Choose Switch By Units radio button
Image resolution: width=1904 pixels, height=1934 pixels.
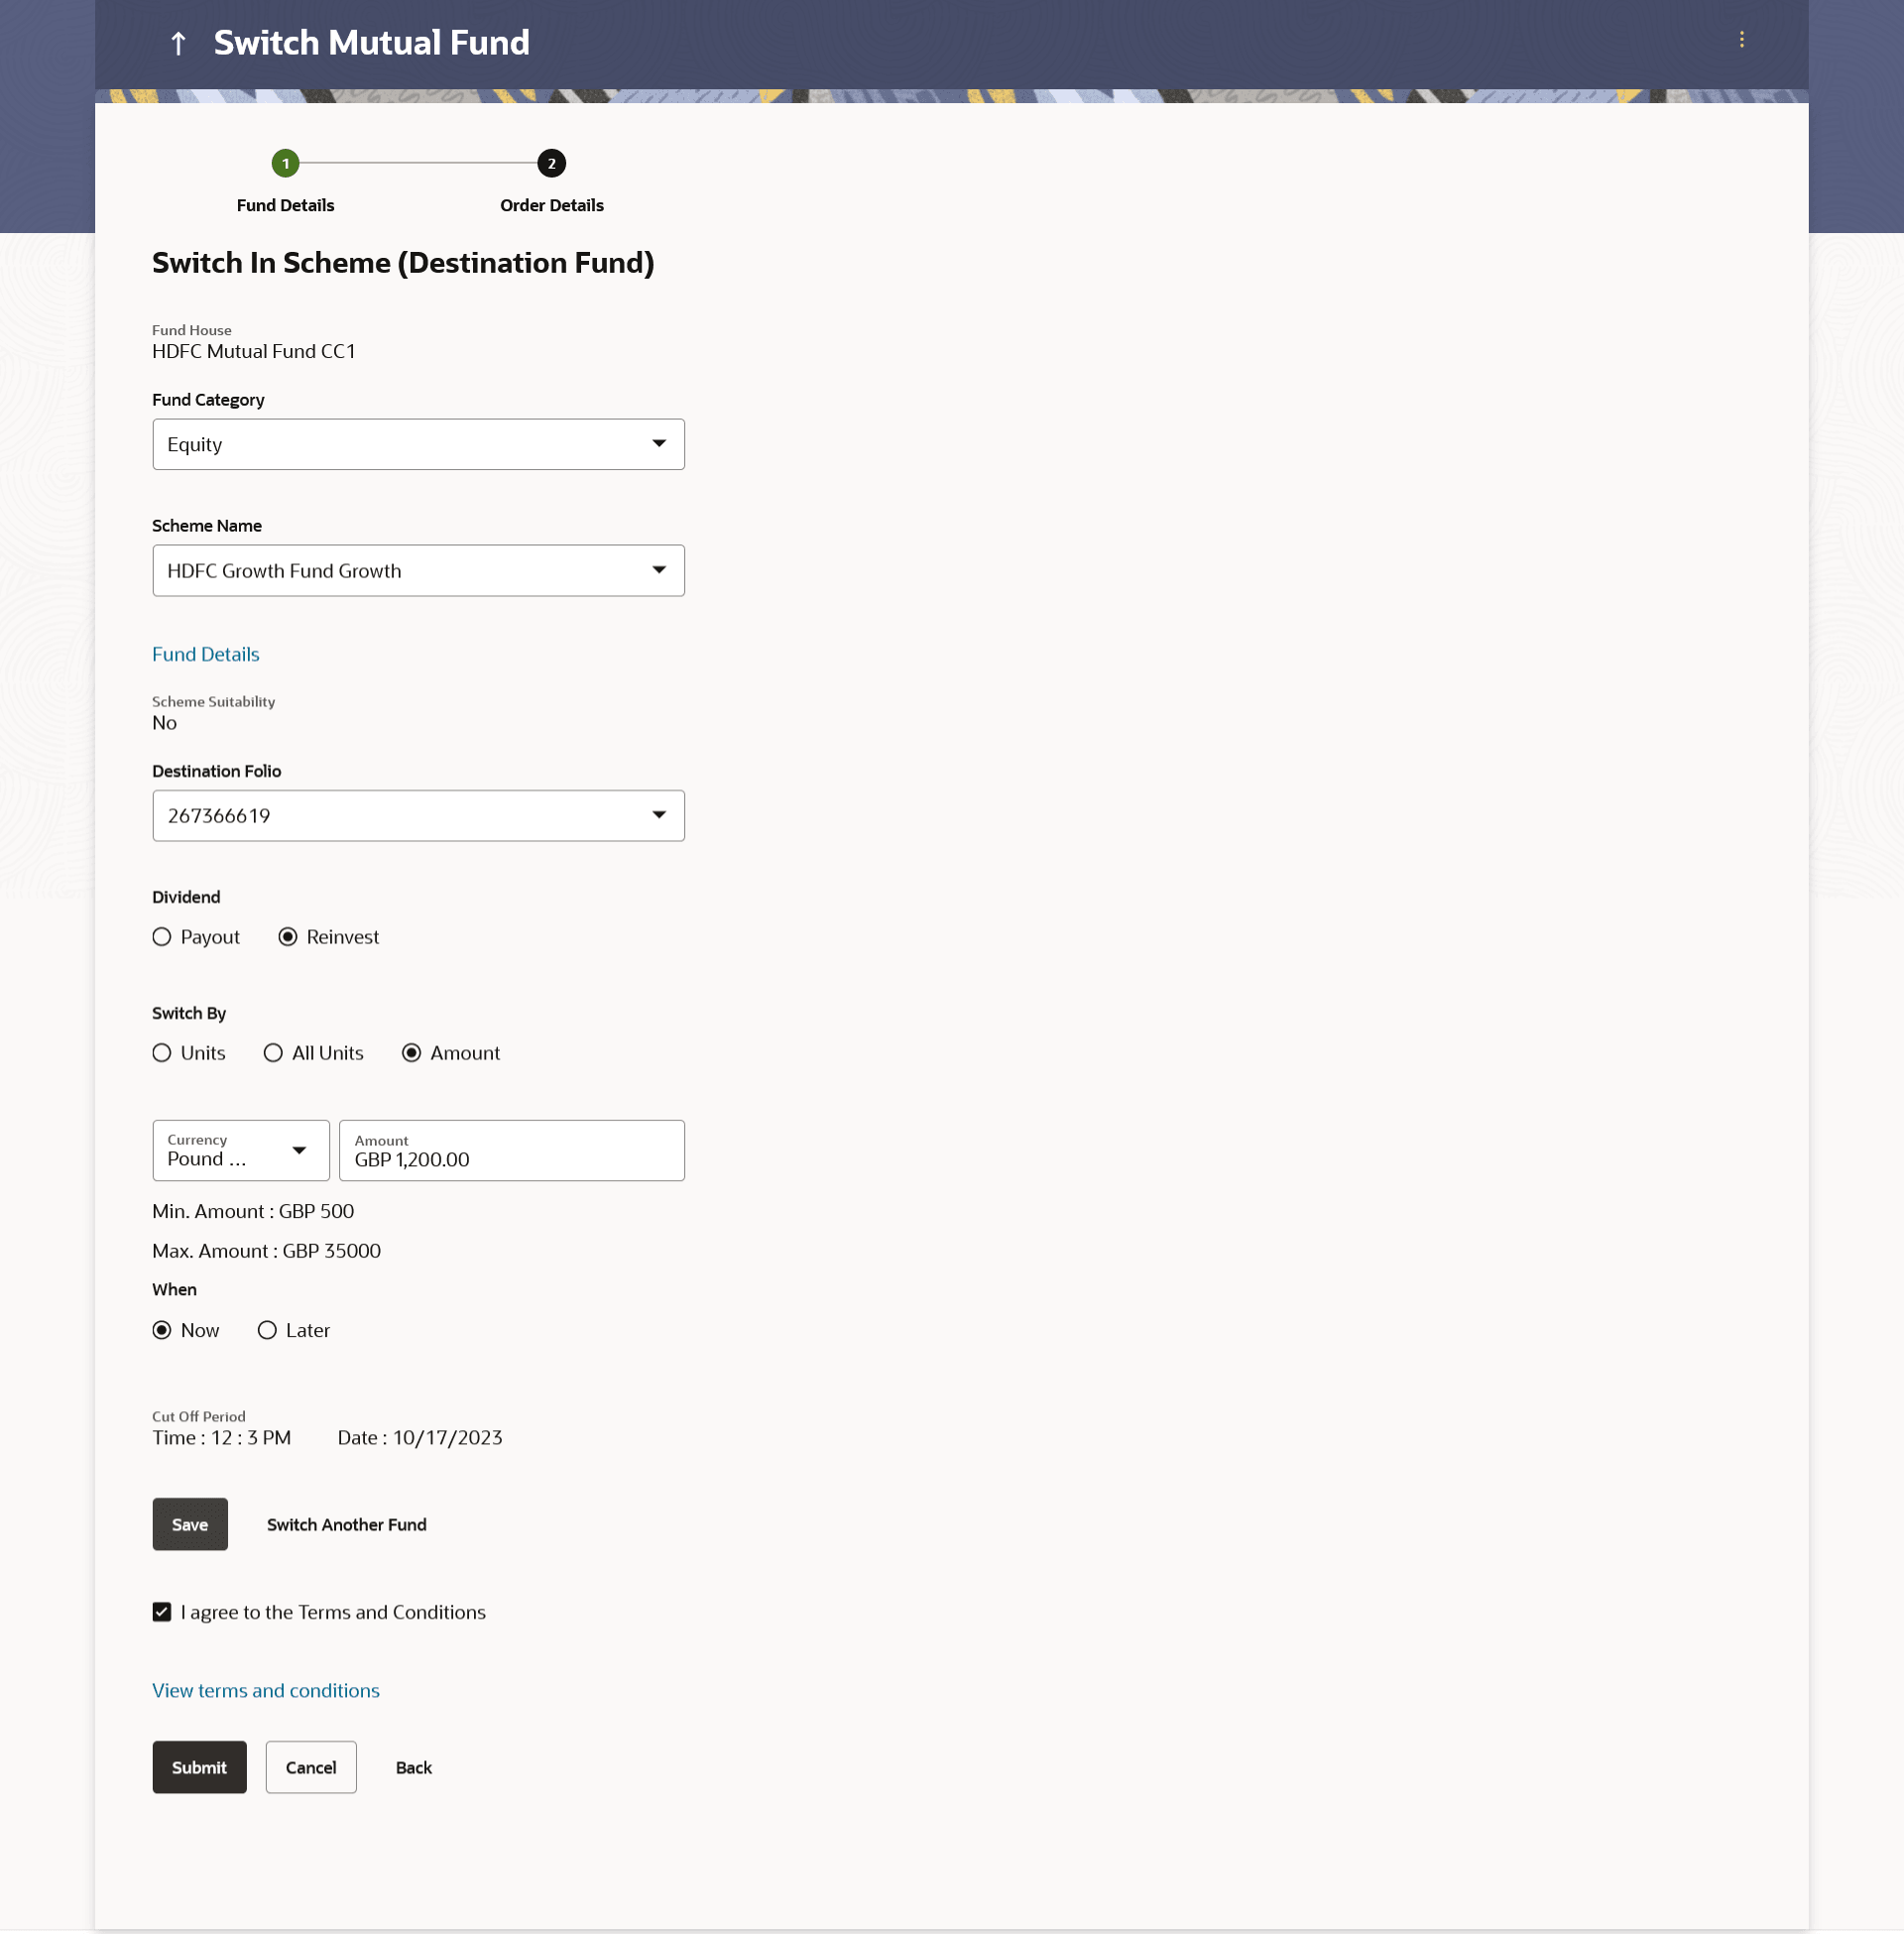tap(162, 1053)
